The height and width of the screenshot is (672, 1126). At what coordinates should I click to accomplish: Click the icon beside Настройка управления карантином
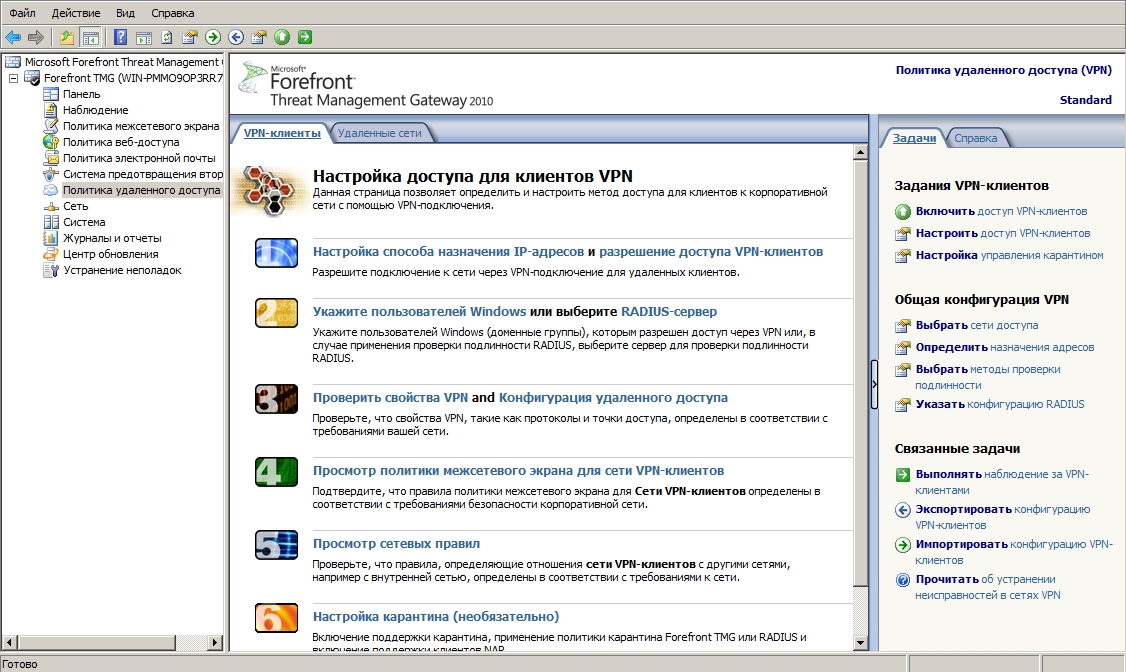(903, 256)
